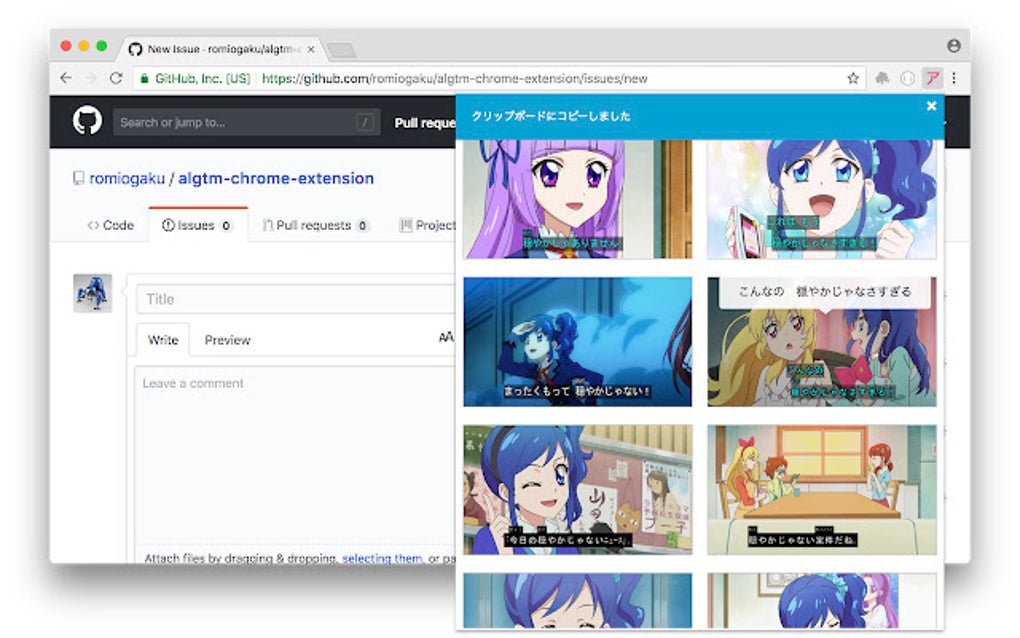Click the gray extension icon next to the star

point(882,77)
